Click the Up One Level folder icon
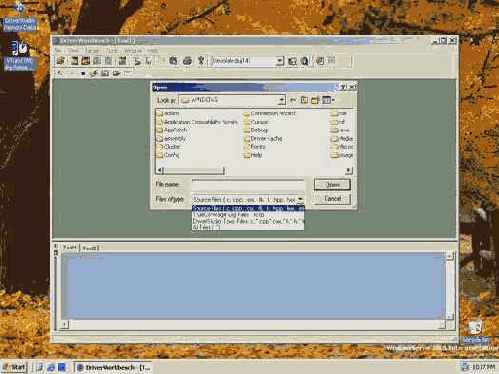The width and height of the screenshot is (499, 374). click(x=304, y=100)
